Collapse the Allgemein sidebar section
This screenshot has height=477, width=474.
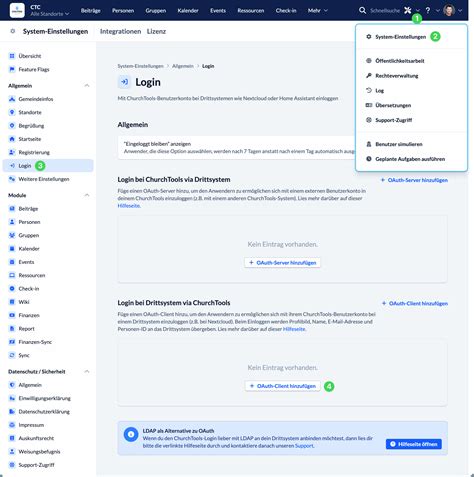click(87, 86)
